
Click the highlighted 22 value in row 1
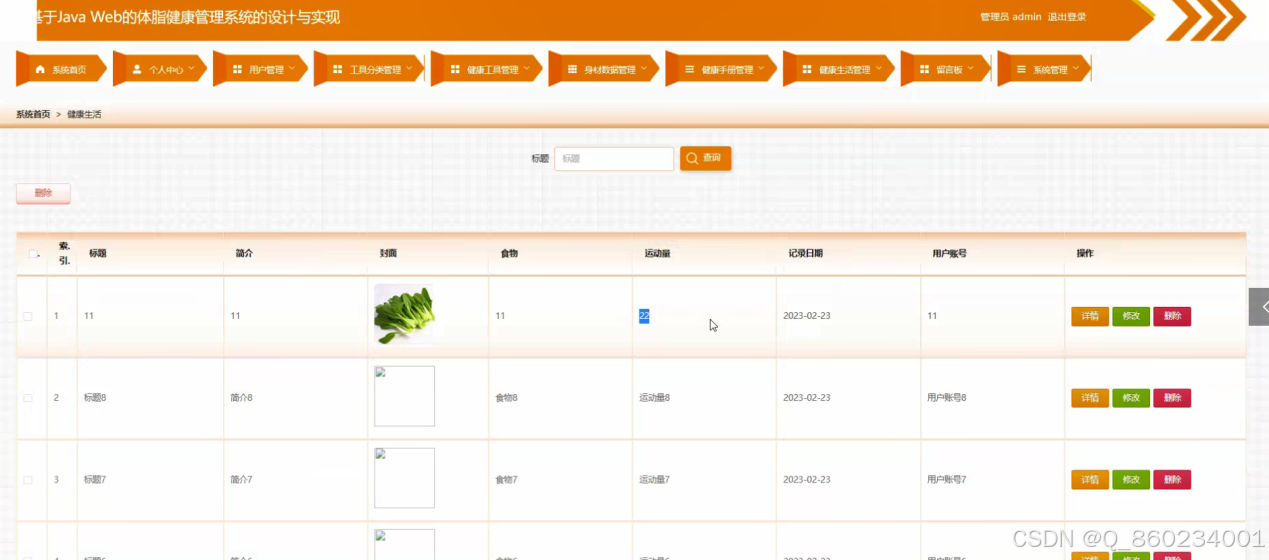pyautogui.click(x=644, y=316)
